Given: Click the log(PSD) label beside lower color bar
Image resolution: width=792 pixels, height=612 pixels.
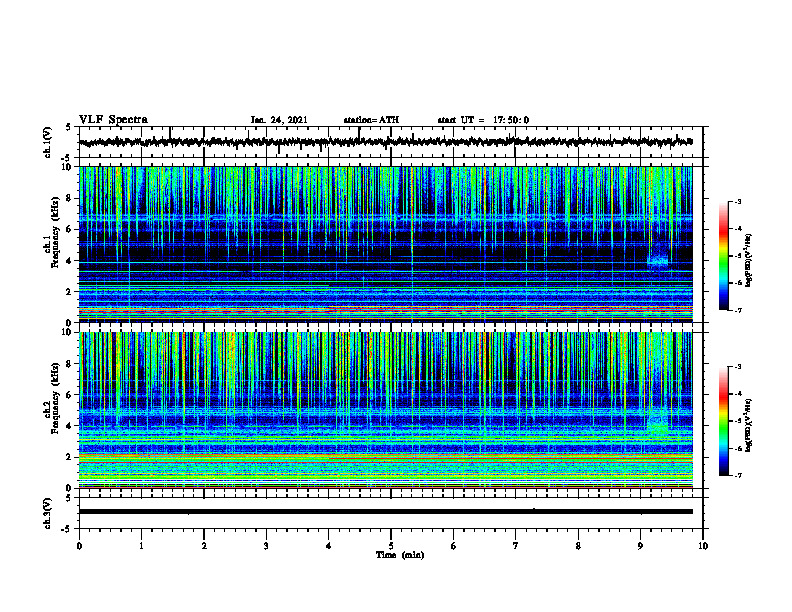Looking at the screenshot, I should [x=749, y=425].
